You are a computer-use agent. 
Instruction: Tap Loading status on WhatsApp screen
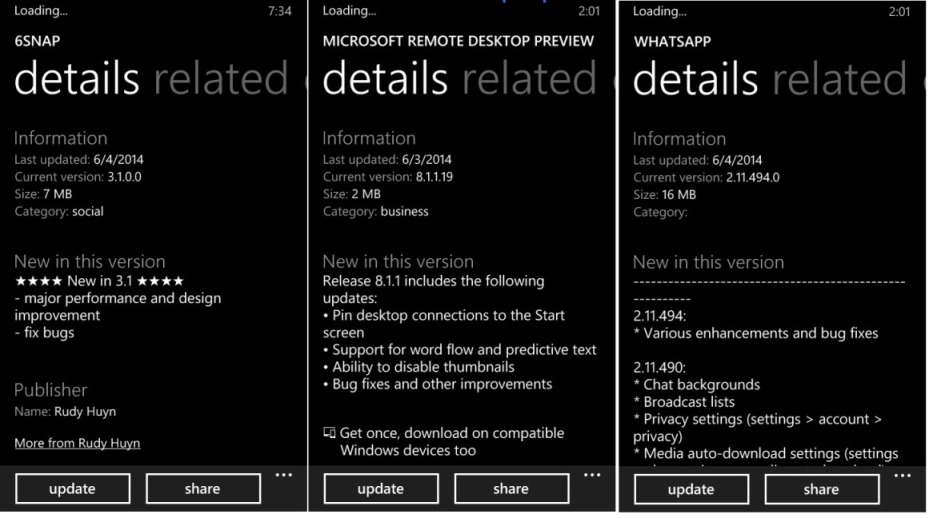[x=659, y=11]
